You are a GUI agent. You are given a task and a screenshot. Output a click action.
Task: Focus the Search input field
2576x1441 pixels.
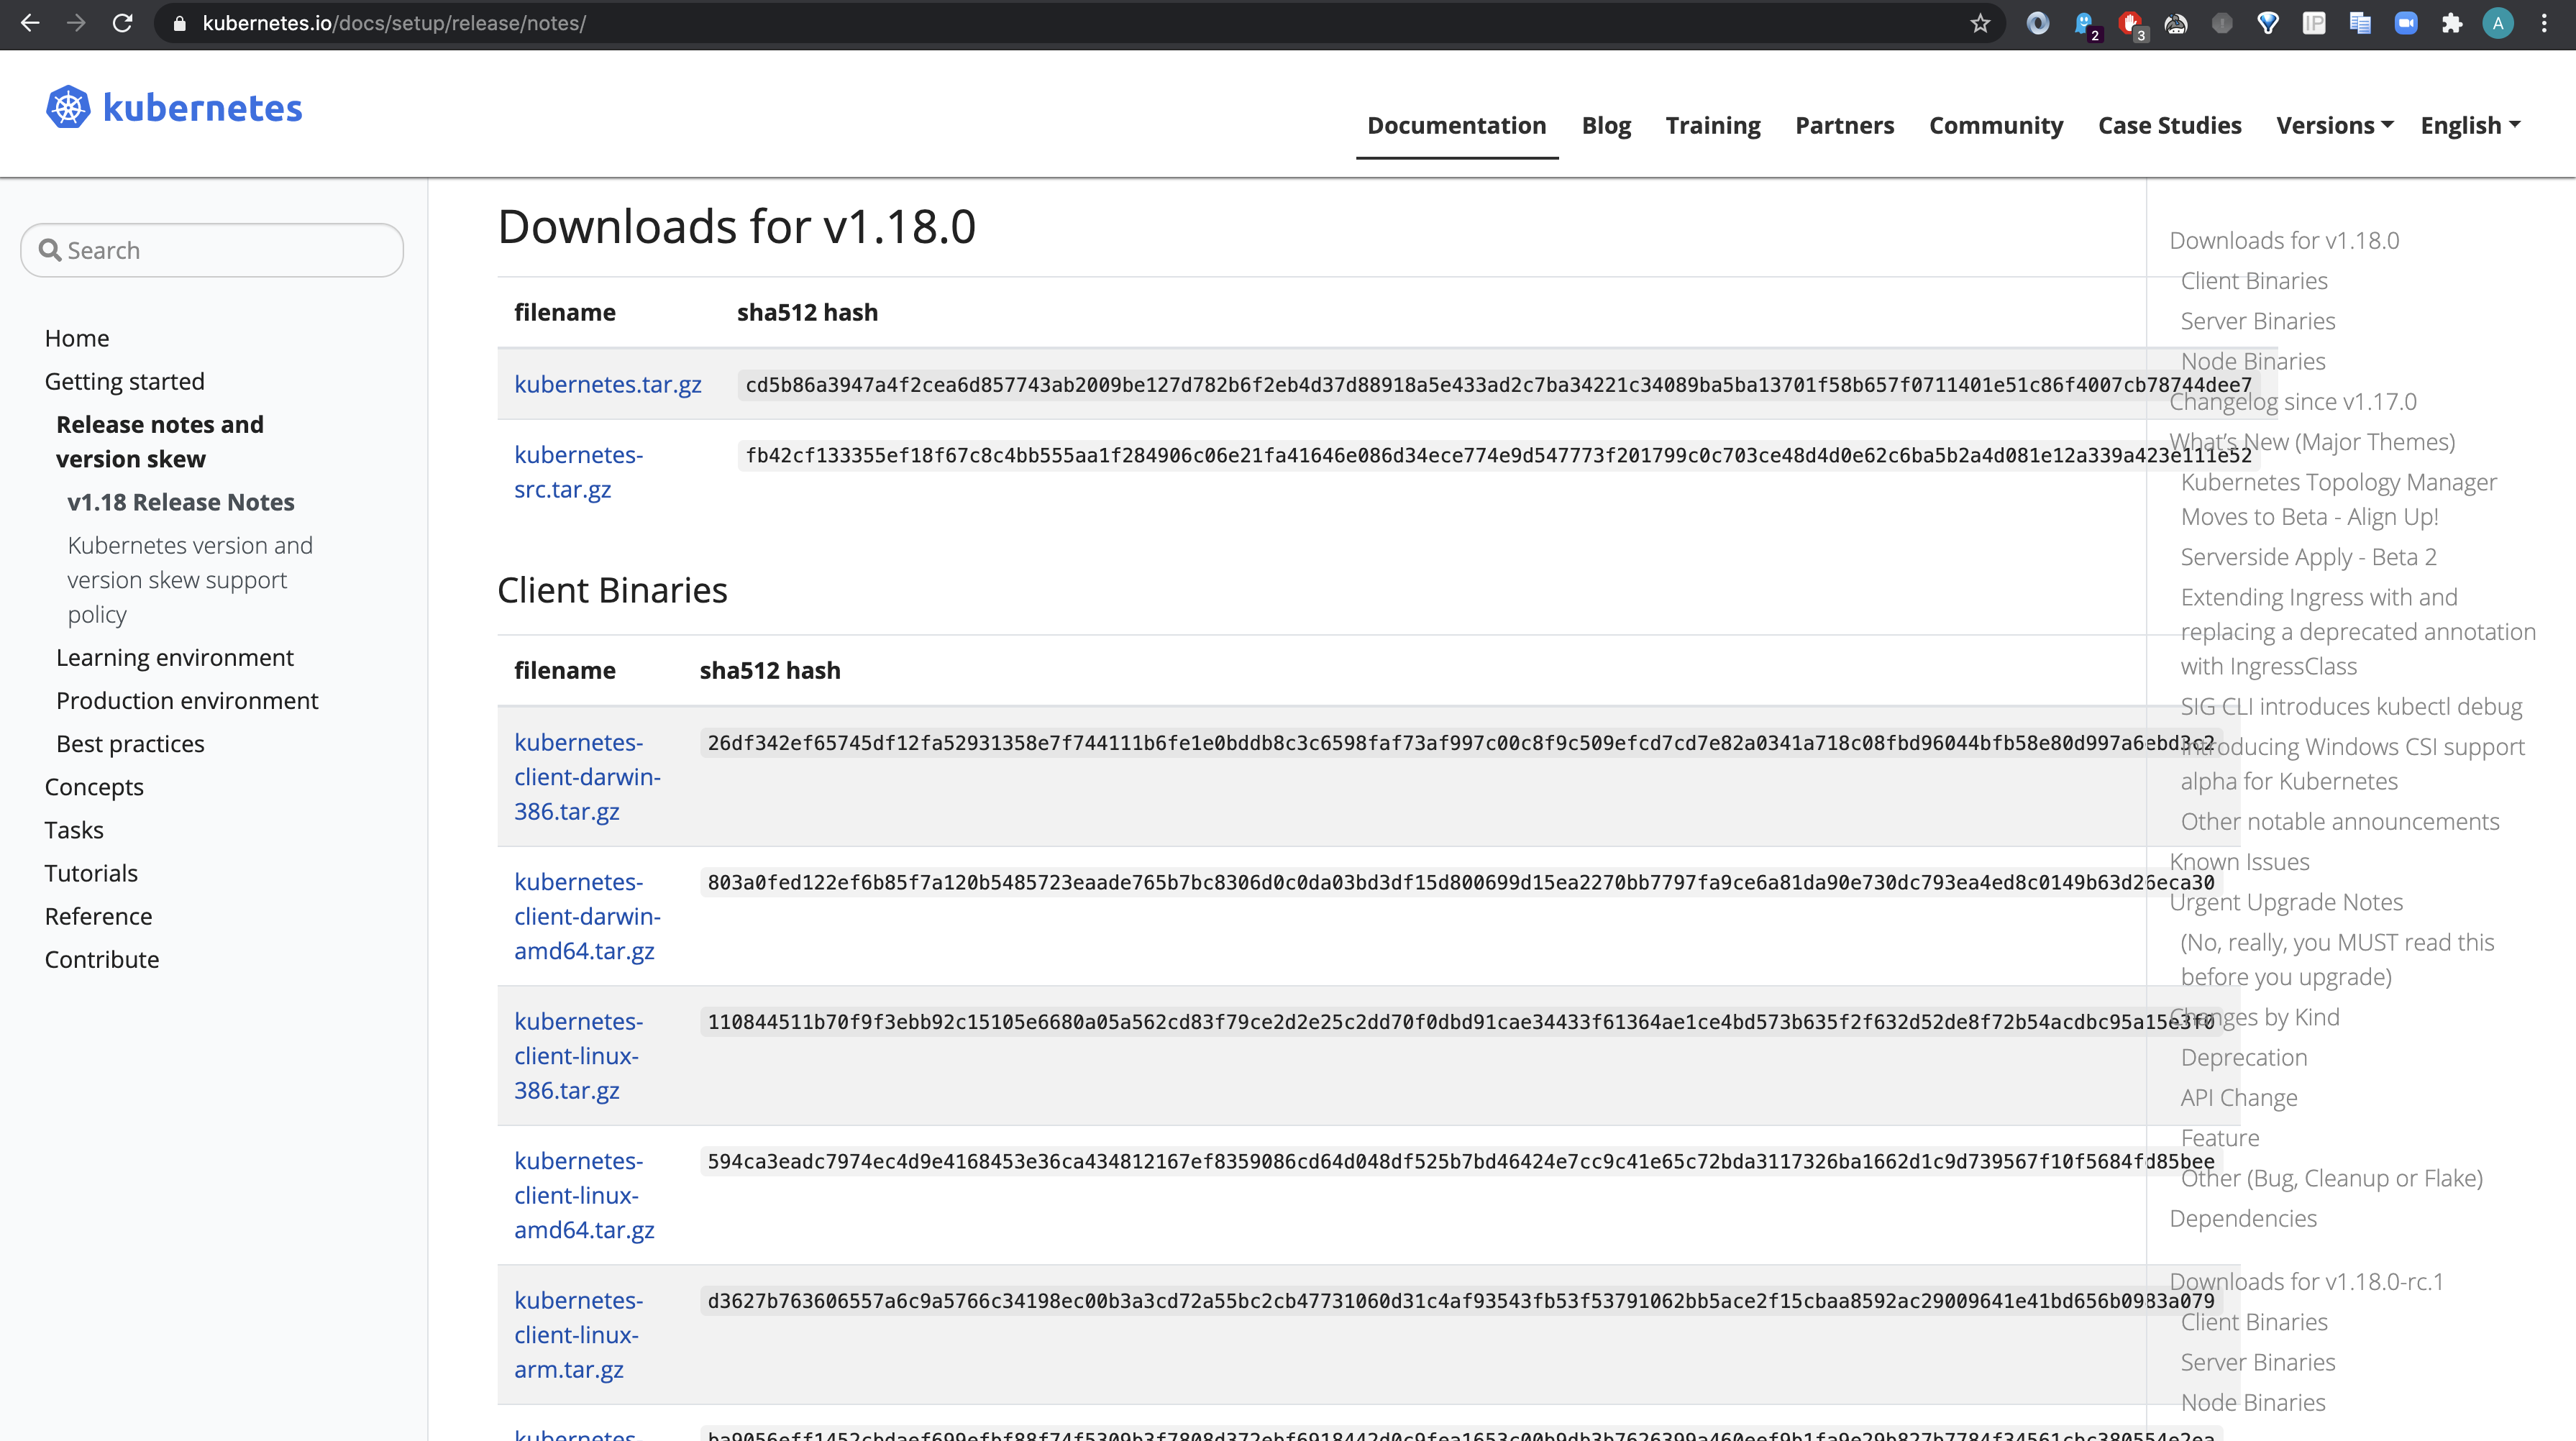click(x=212, y=250)
